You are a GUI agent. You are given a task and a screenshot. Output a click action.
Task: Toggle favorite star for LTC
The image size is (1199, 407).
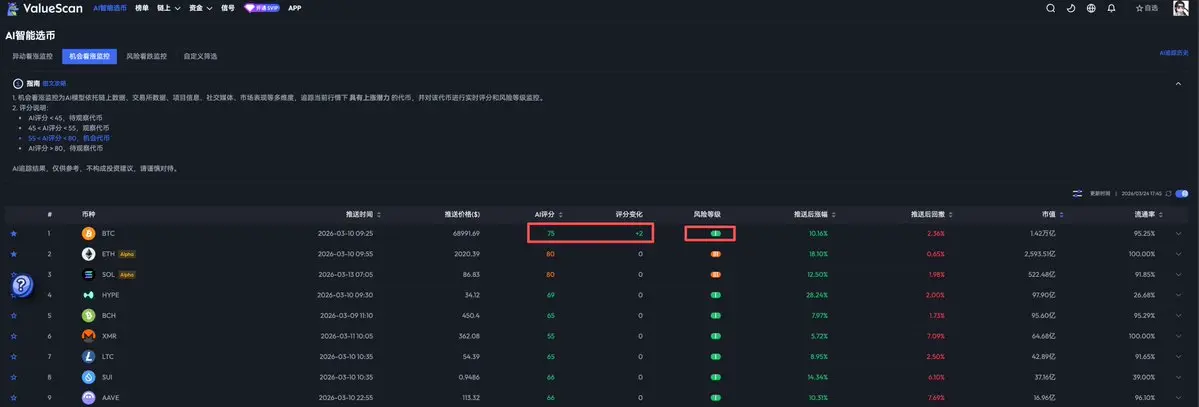[x=13, y=357]
